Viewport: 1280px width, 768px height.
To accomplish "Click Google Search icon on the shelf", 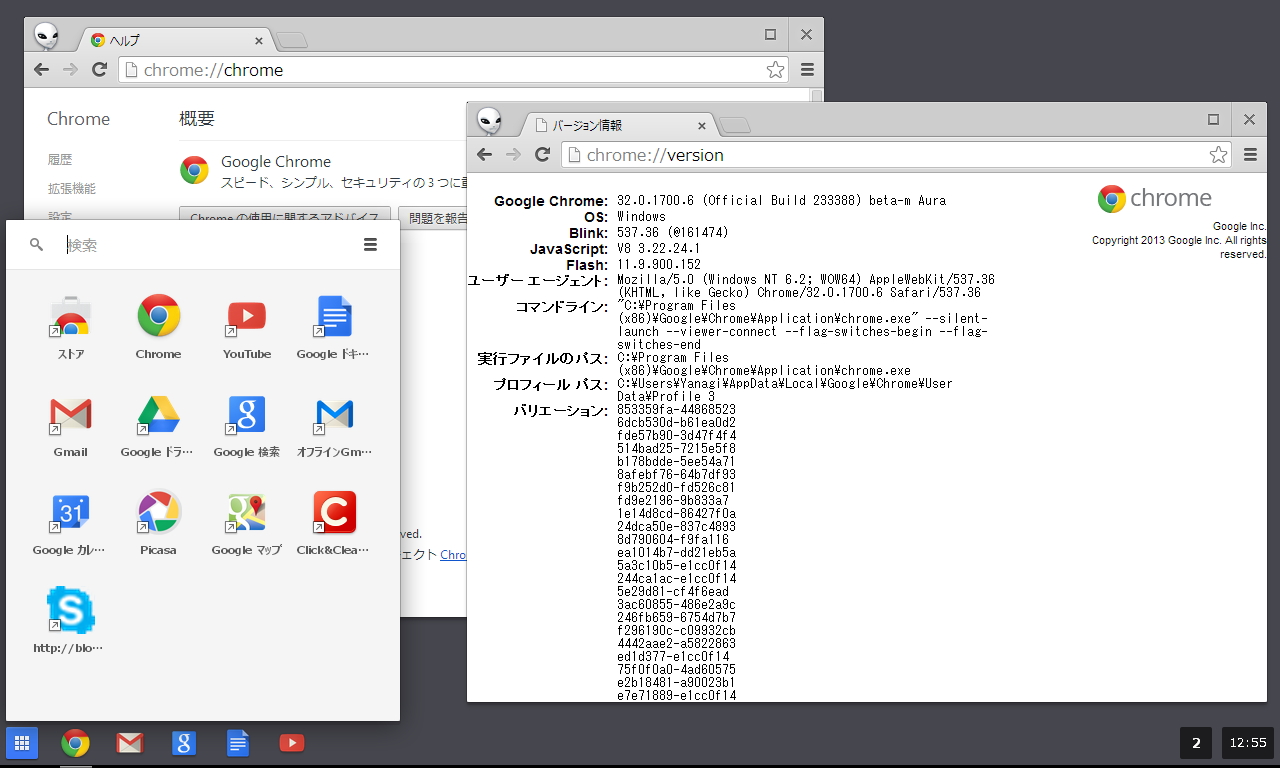I will pos(183,743).
